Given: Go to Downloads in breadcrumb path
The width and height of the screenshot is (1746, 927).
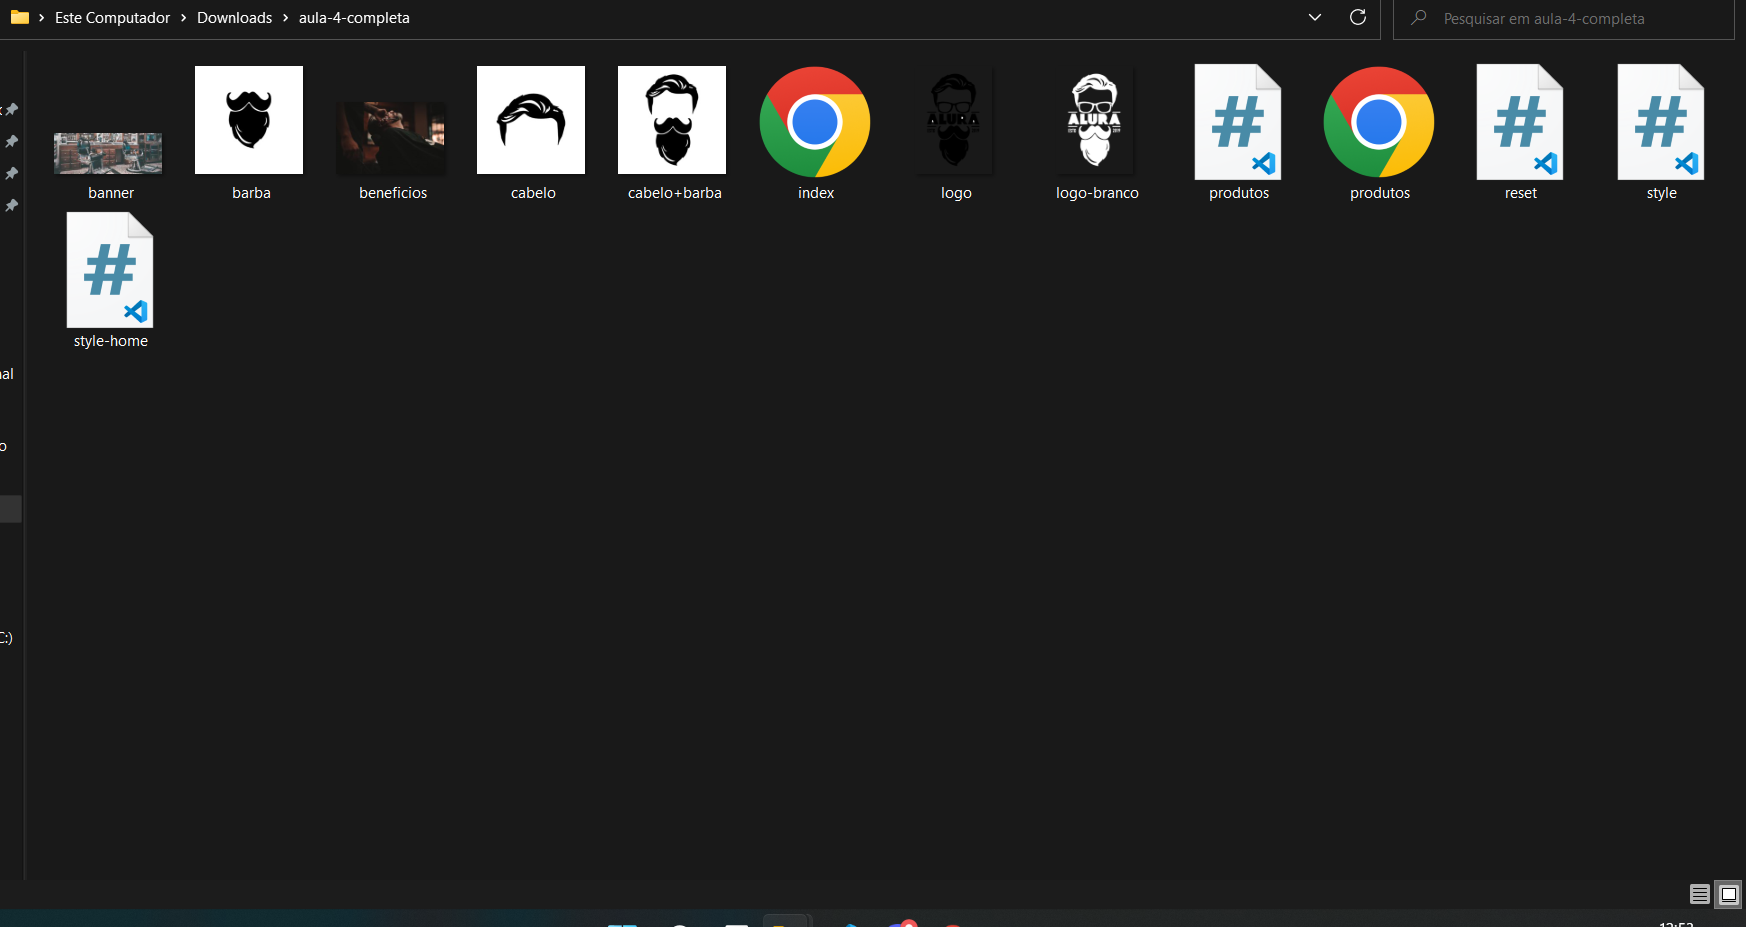Looking at the screenshot, I should tap(234, 18).
